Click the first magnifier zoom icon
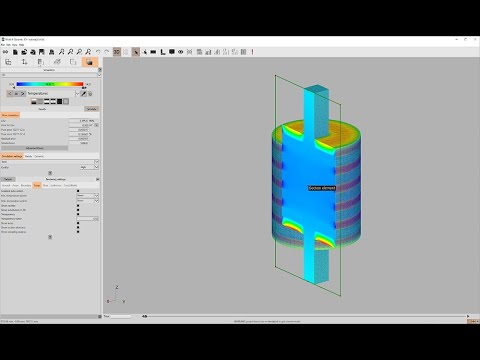This screenshot has width=480, height=360. tap(62, 52)
